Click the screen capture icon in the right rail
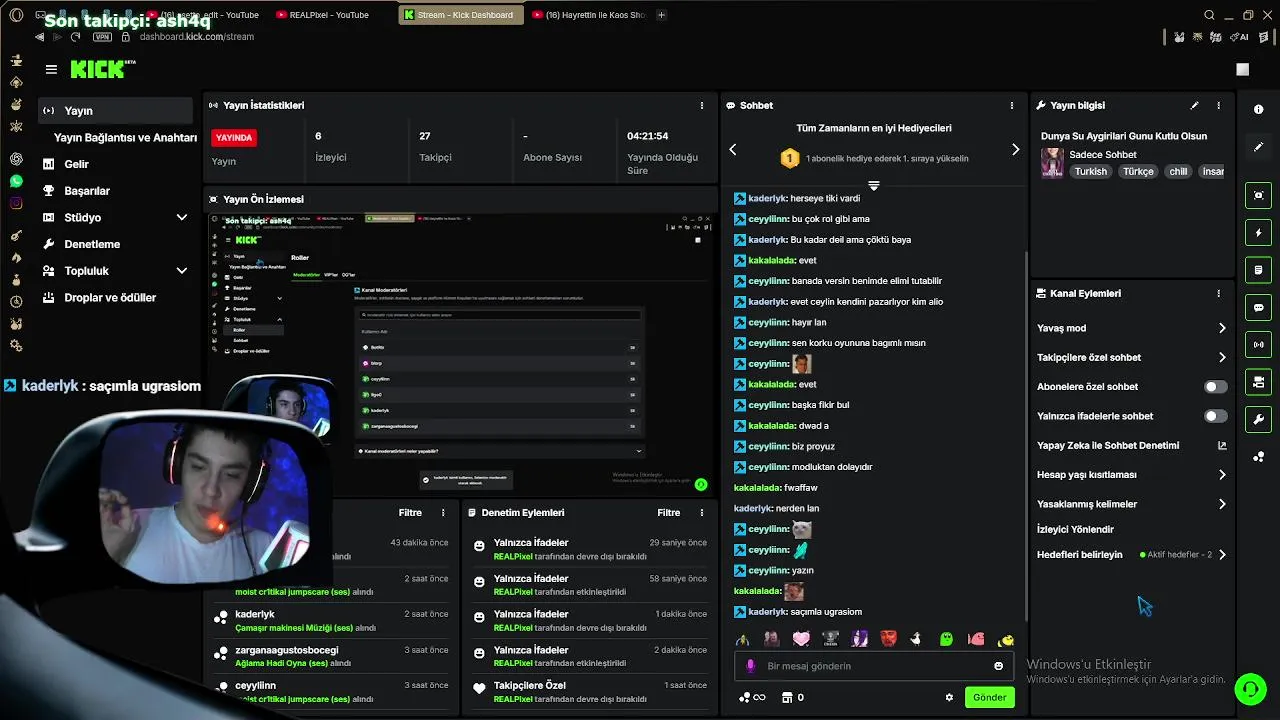The image size is (1280, 720). pos(1258,195)
